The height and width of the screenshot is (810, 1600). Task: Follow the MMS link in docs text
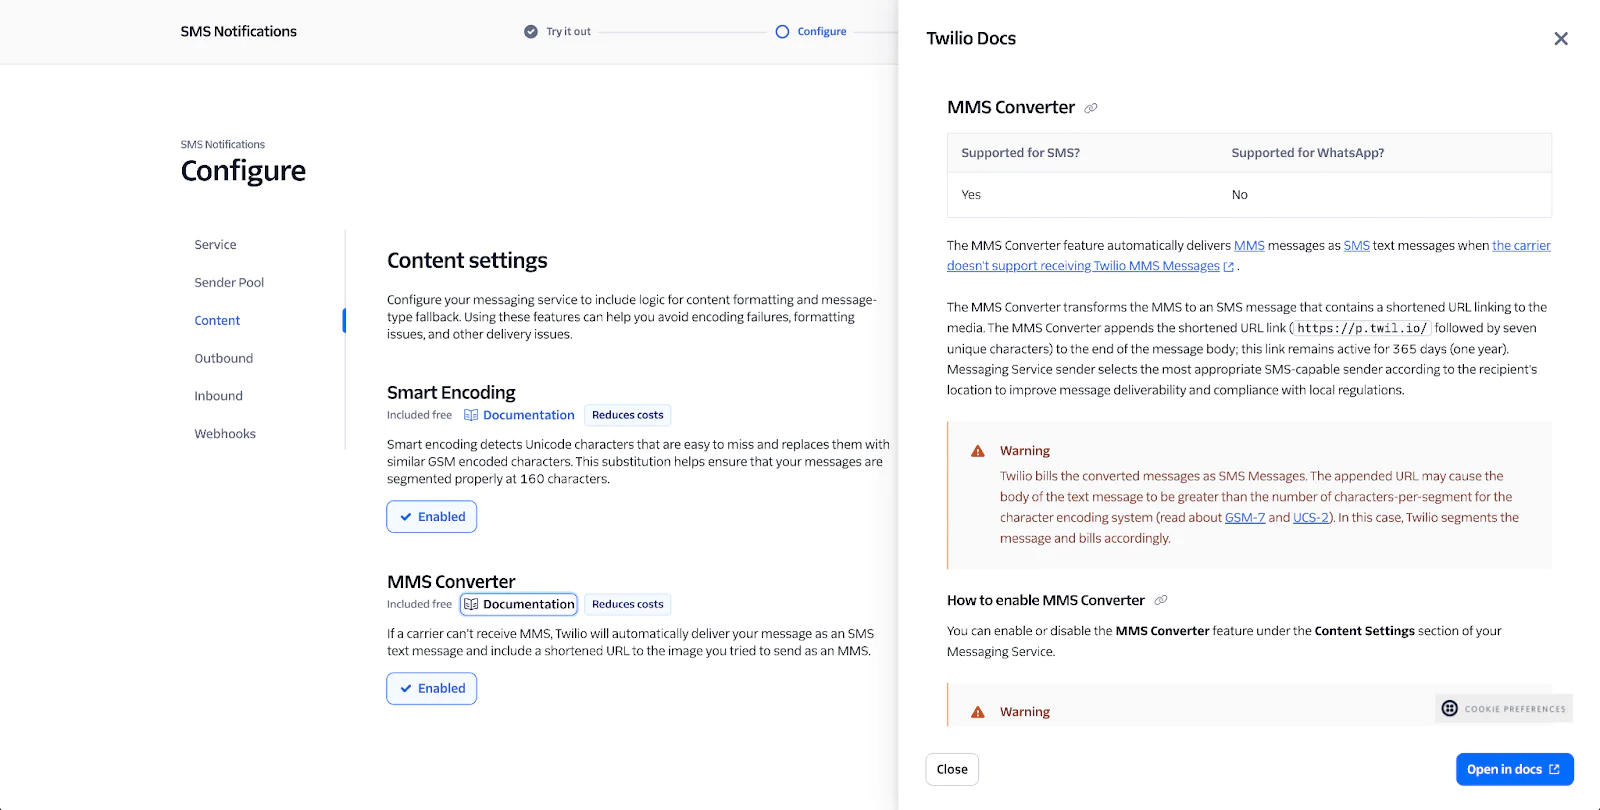1249,246
